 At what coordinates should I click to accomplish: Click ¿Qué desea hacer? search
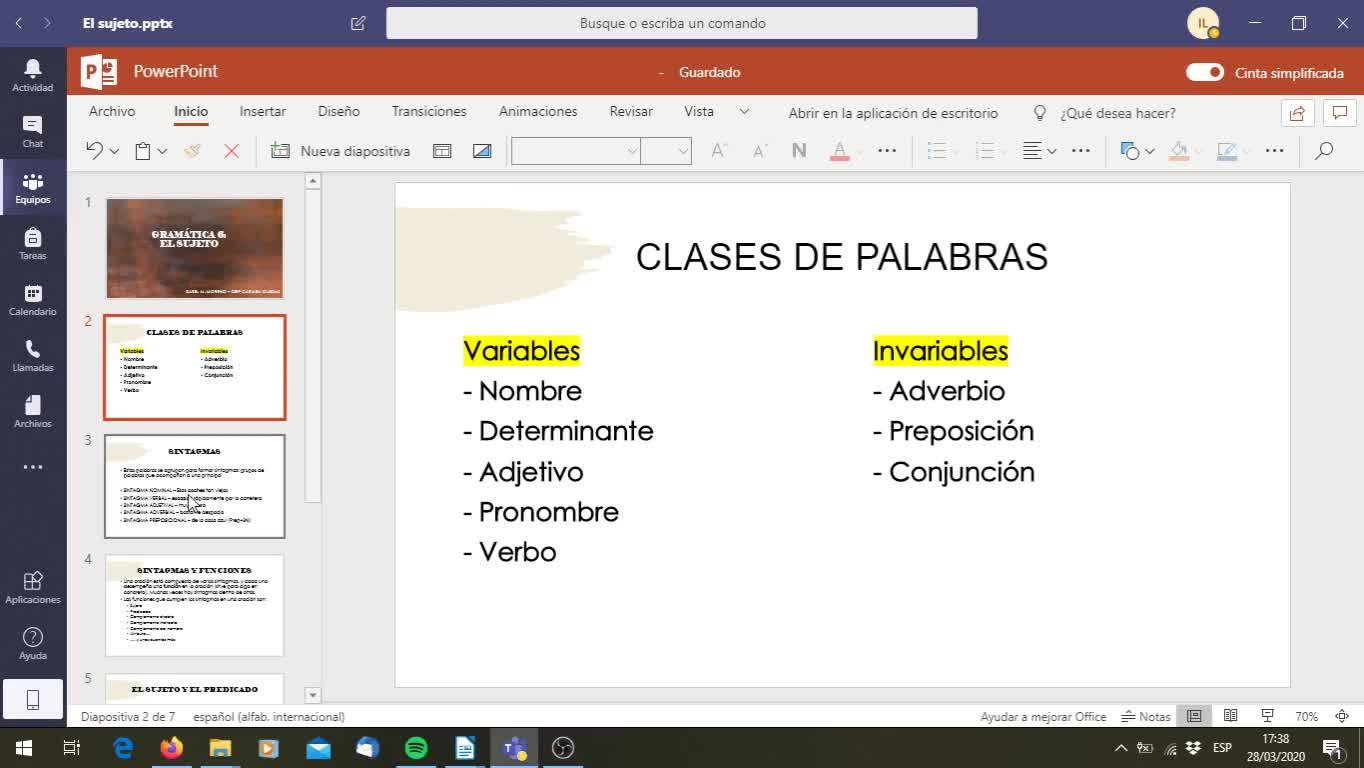[x=1105, y=113]
